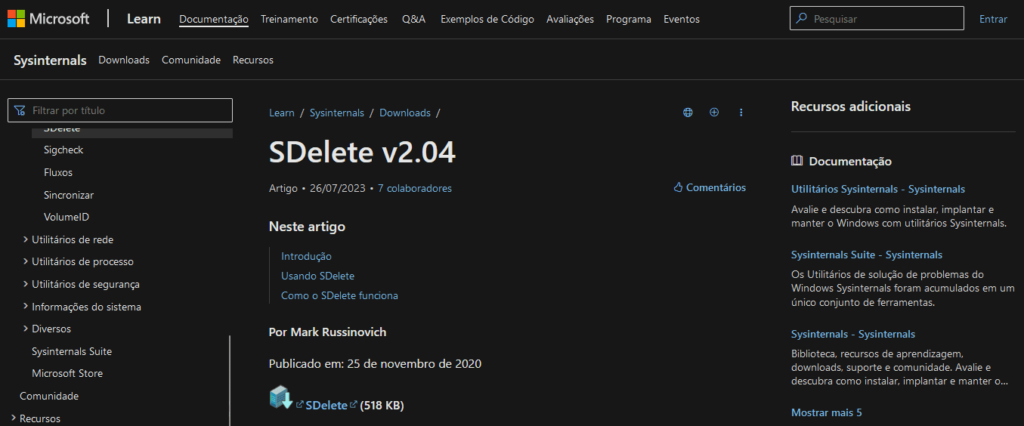Open the 7 colaboradores link
The height and width of the screenshot is (426, 1024).
point(415,188)
